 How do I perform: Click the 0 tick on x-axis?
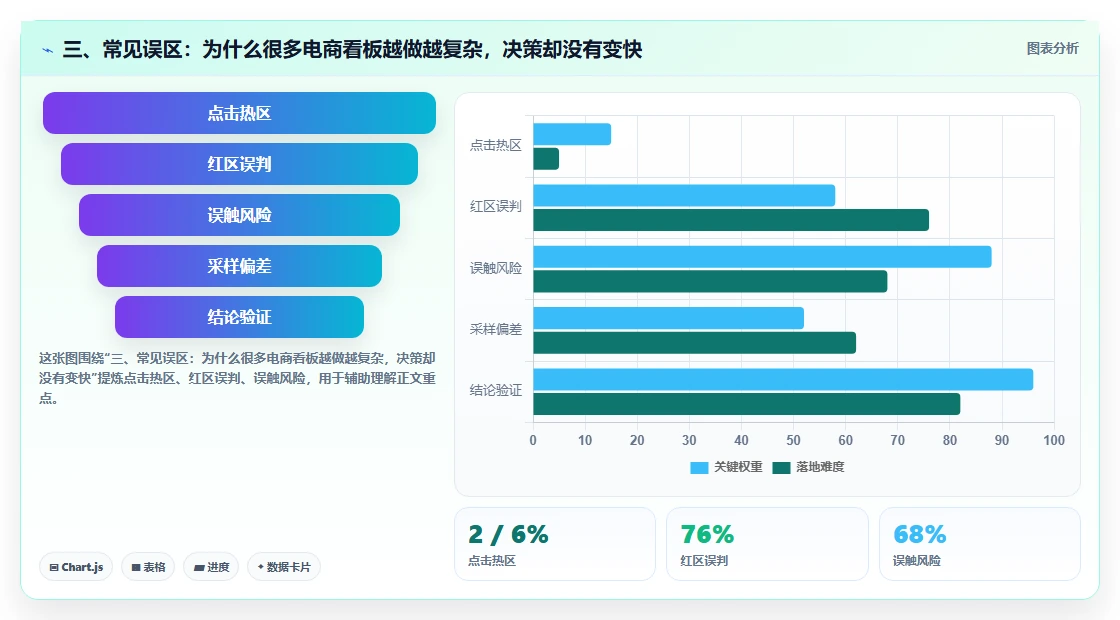533,441
